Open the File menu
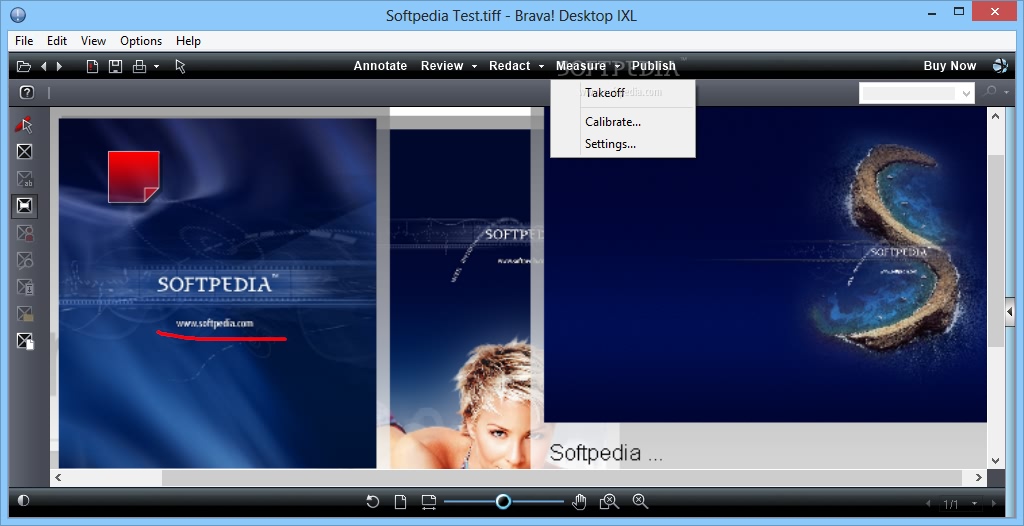 pyautogui.click(x=24, y=41)
